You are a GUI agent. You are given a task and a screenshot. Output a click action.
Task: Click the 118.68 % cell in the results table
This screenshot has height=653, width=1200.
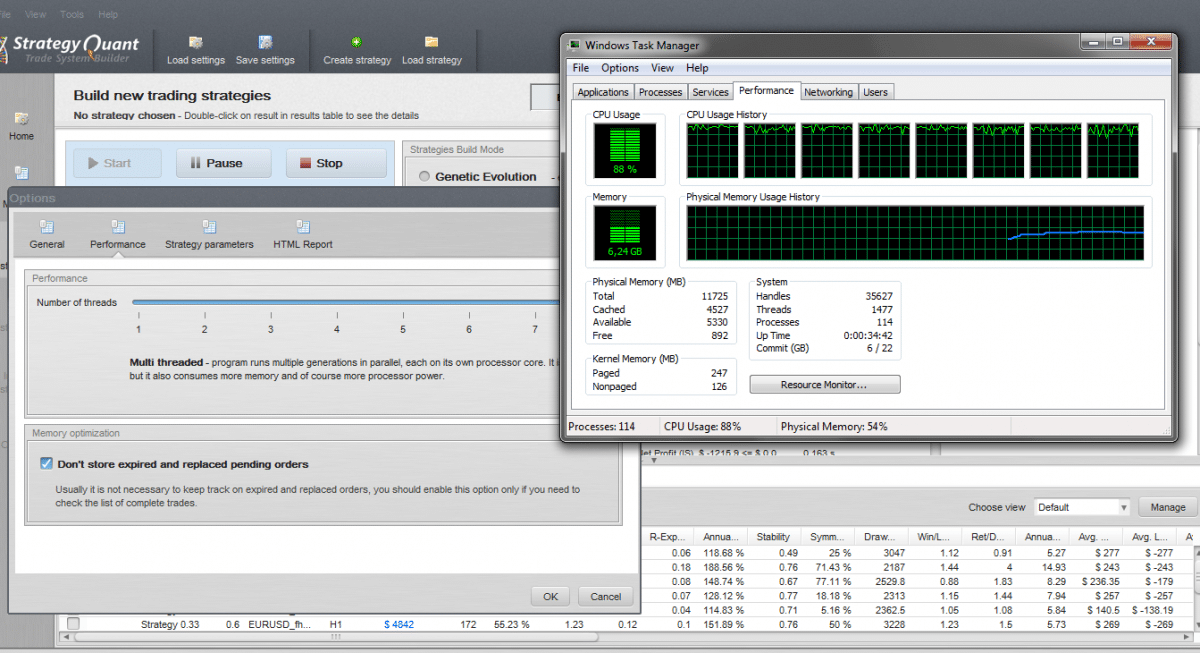tap(723, 553)
